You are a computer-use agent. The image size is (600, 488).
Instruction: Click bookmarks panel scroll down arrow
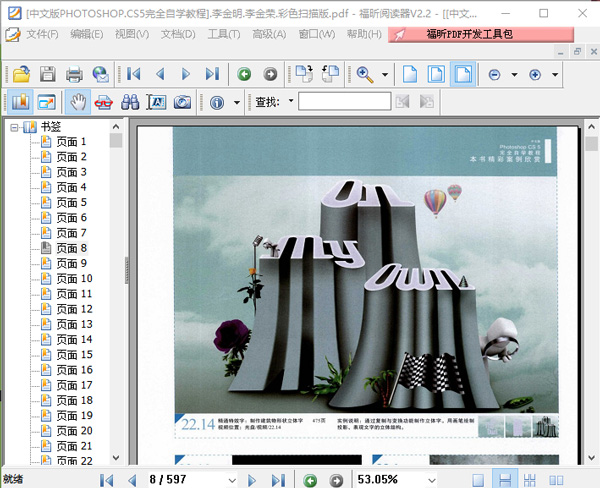click(116, 458)
